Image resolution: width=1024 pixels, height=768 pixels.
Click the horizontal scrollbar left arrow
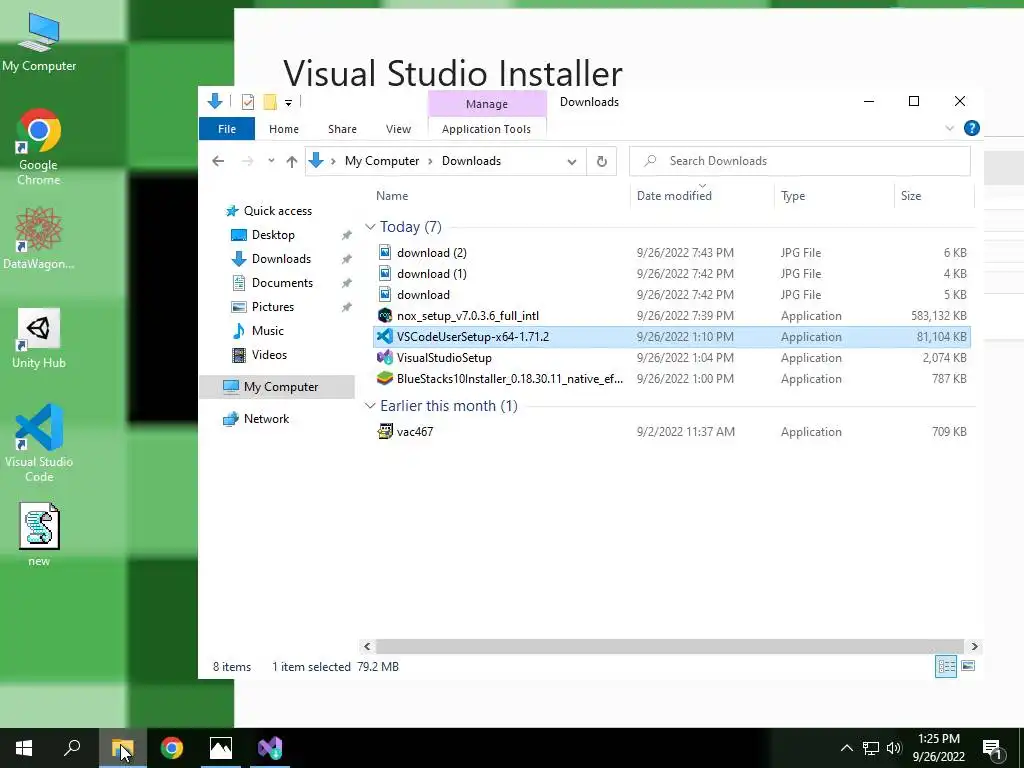click(367, 647)
